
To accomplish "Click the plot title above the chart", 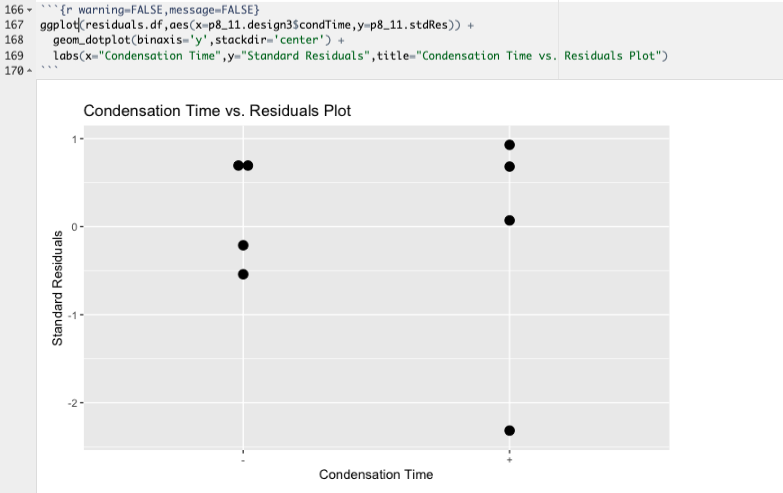I will point(217,110).
